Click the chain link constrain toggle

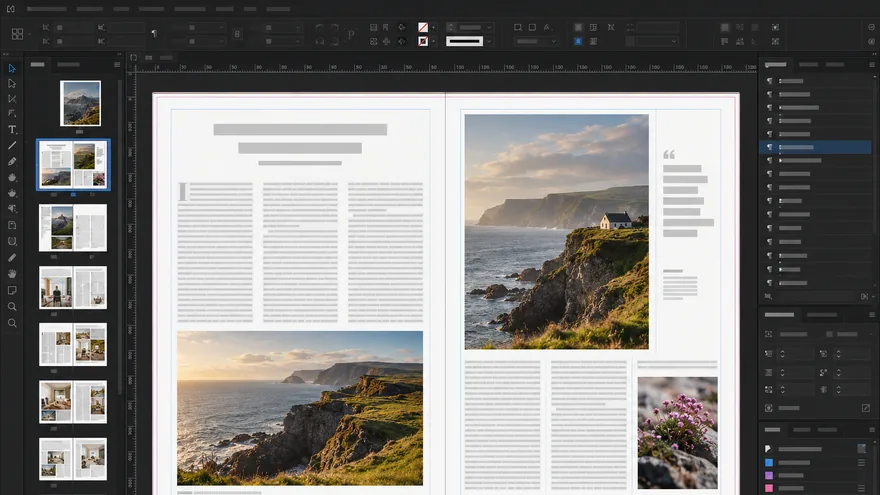pyautogui.click(x=237, y=34)
